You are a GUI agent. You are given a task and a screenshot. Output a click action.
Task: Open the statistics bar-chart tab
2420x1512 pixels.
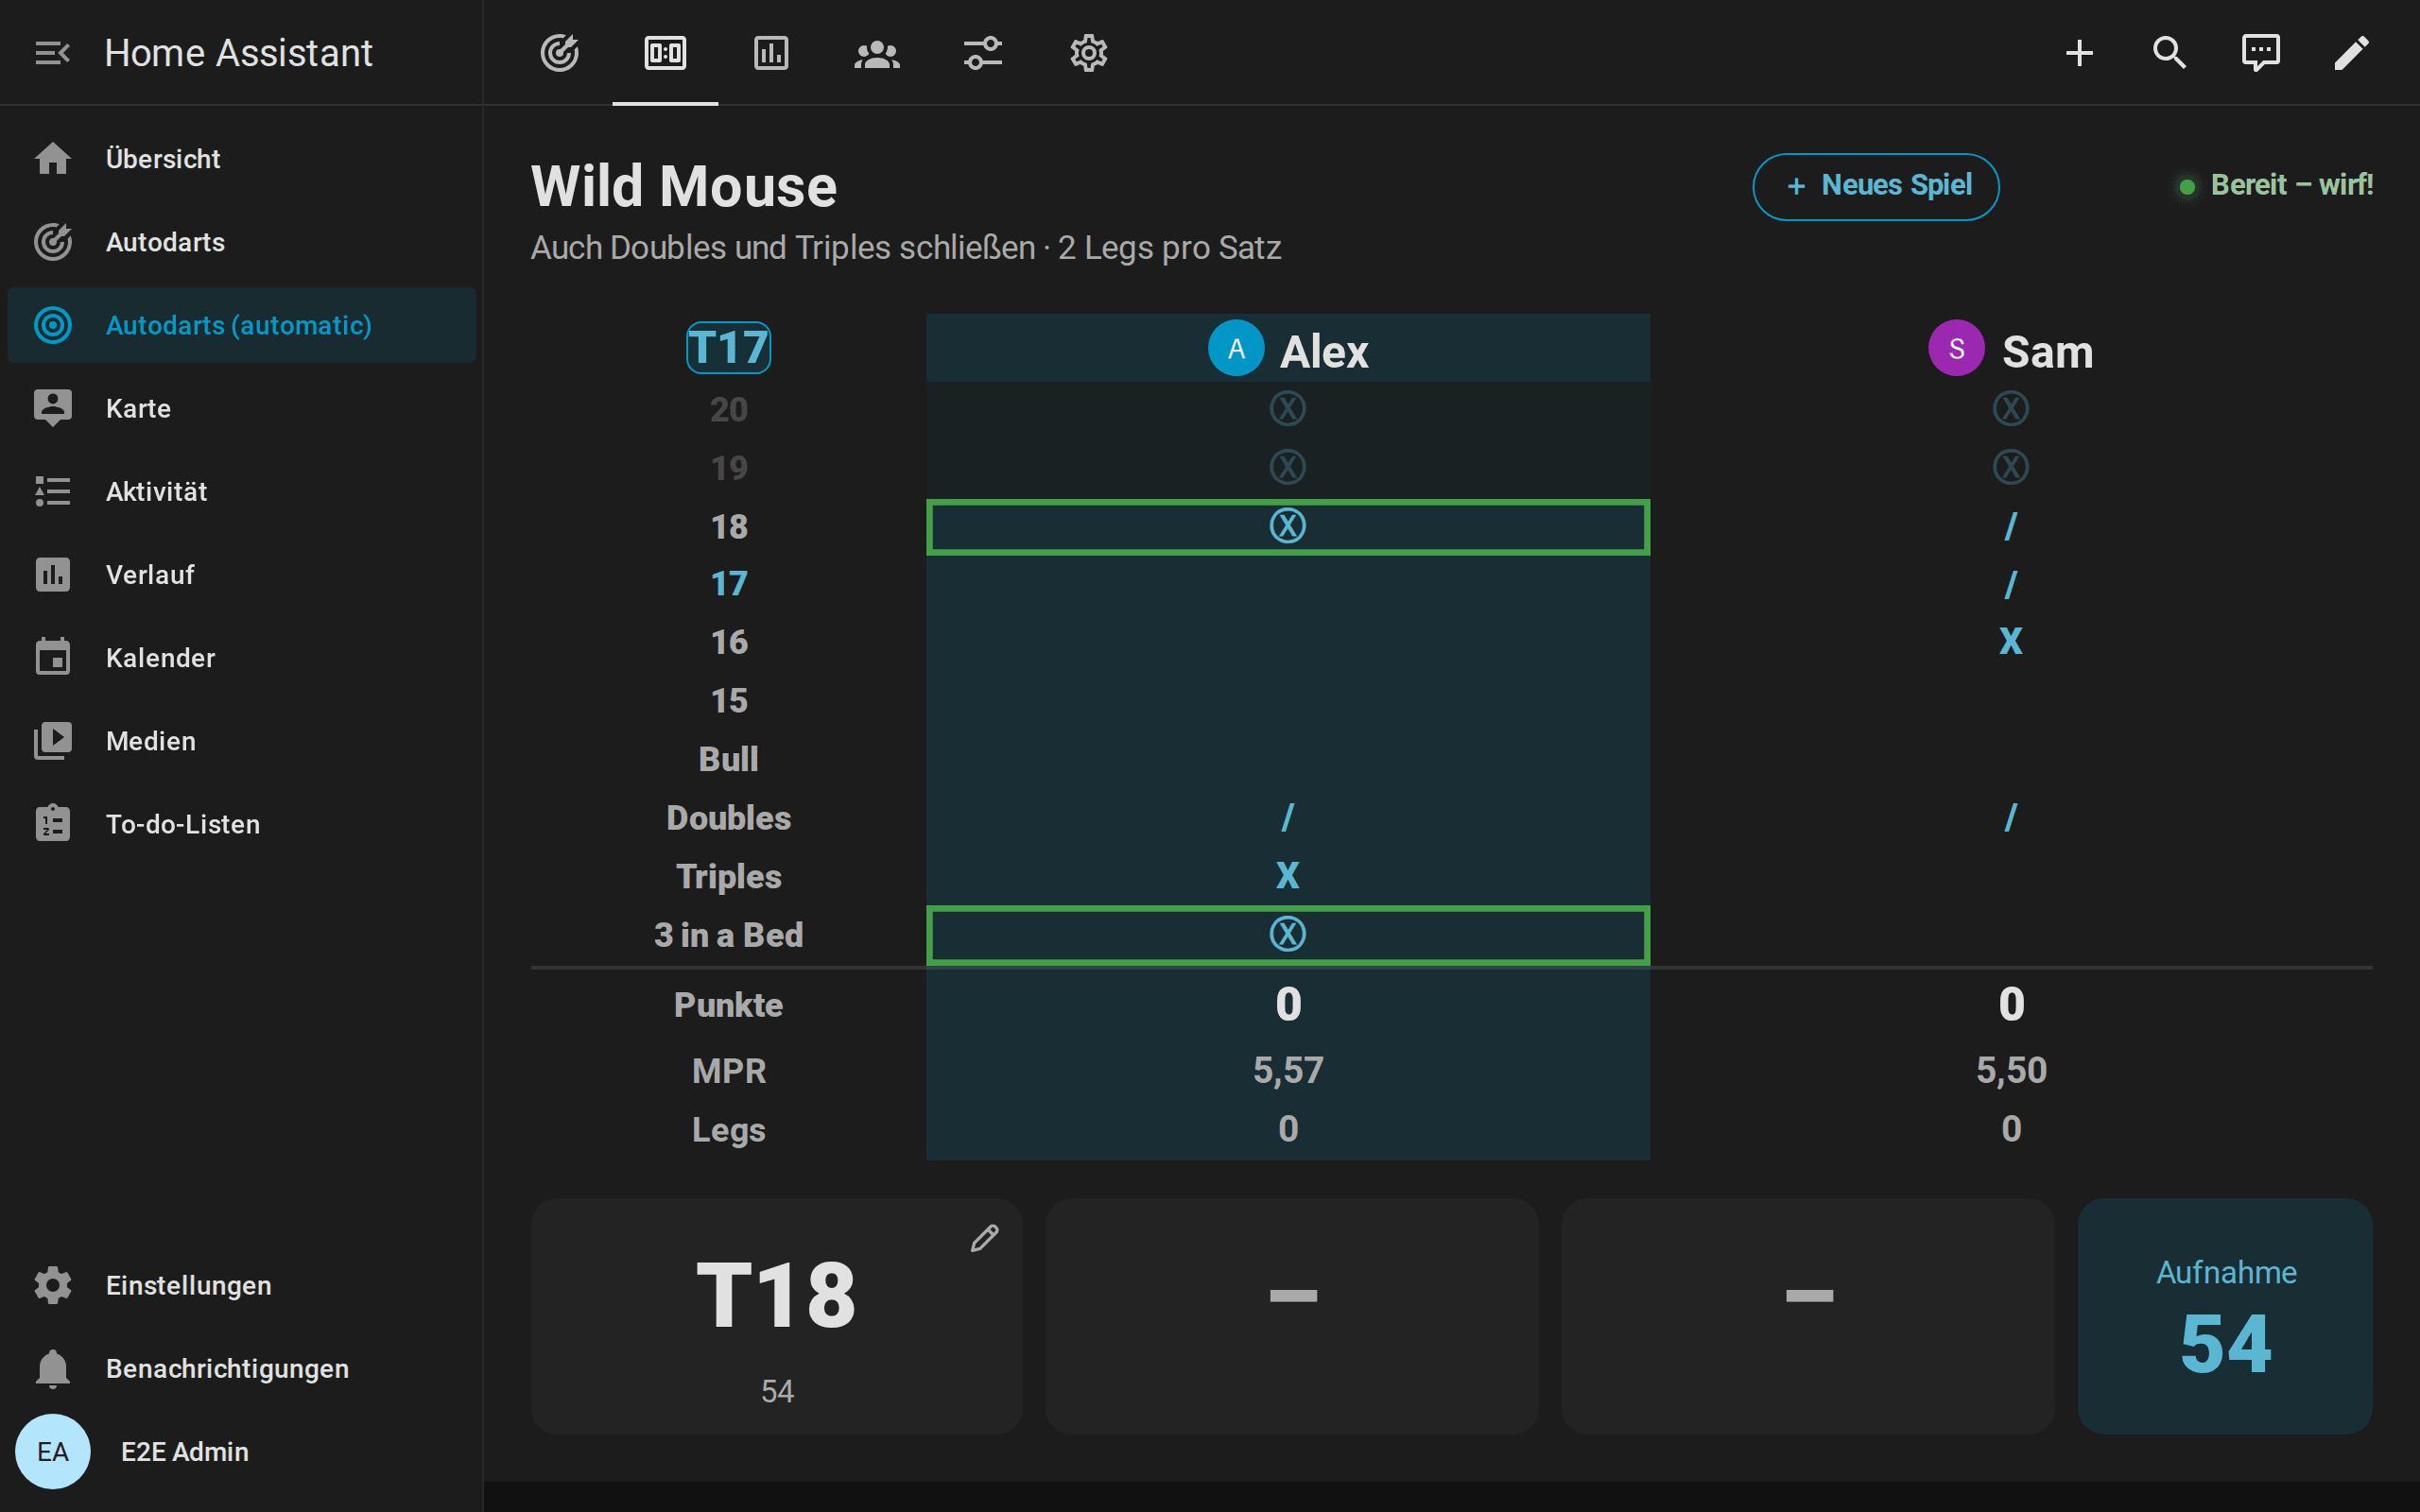tap(771, 53)
